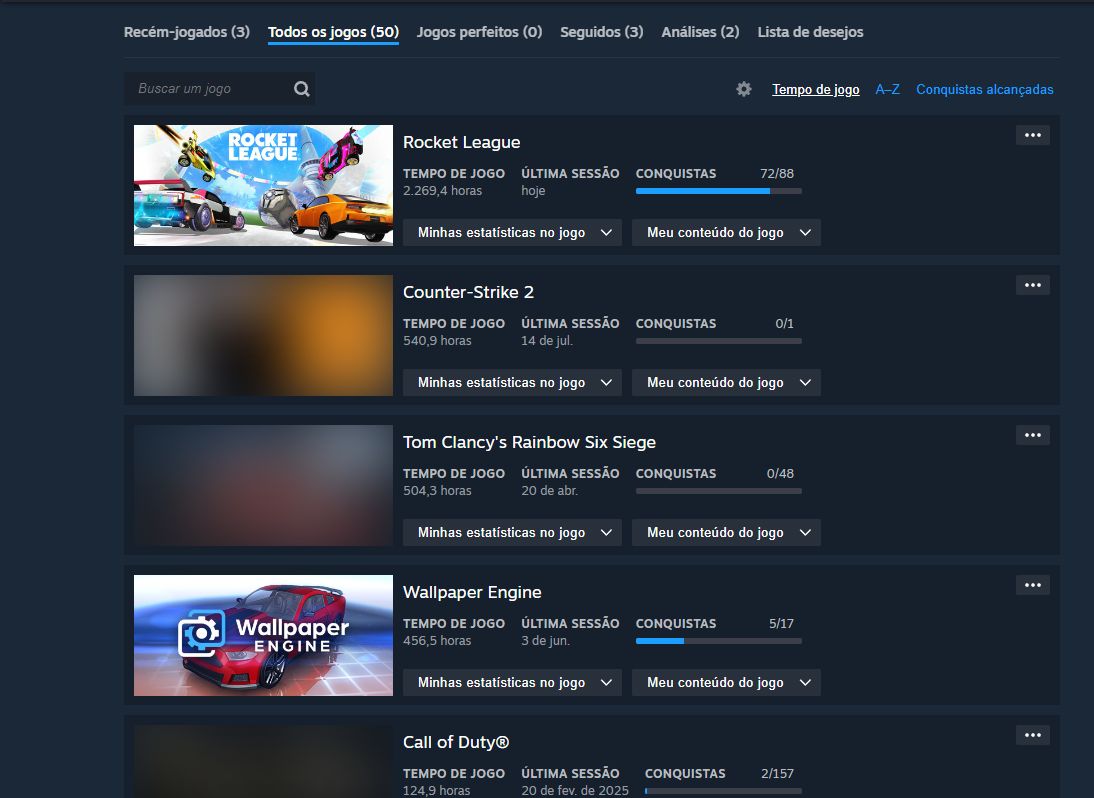Click Rocket League 'hoje' last session value

533,190
